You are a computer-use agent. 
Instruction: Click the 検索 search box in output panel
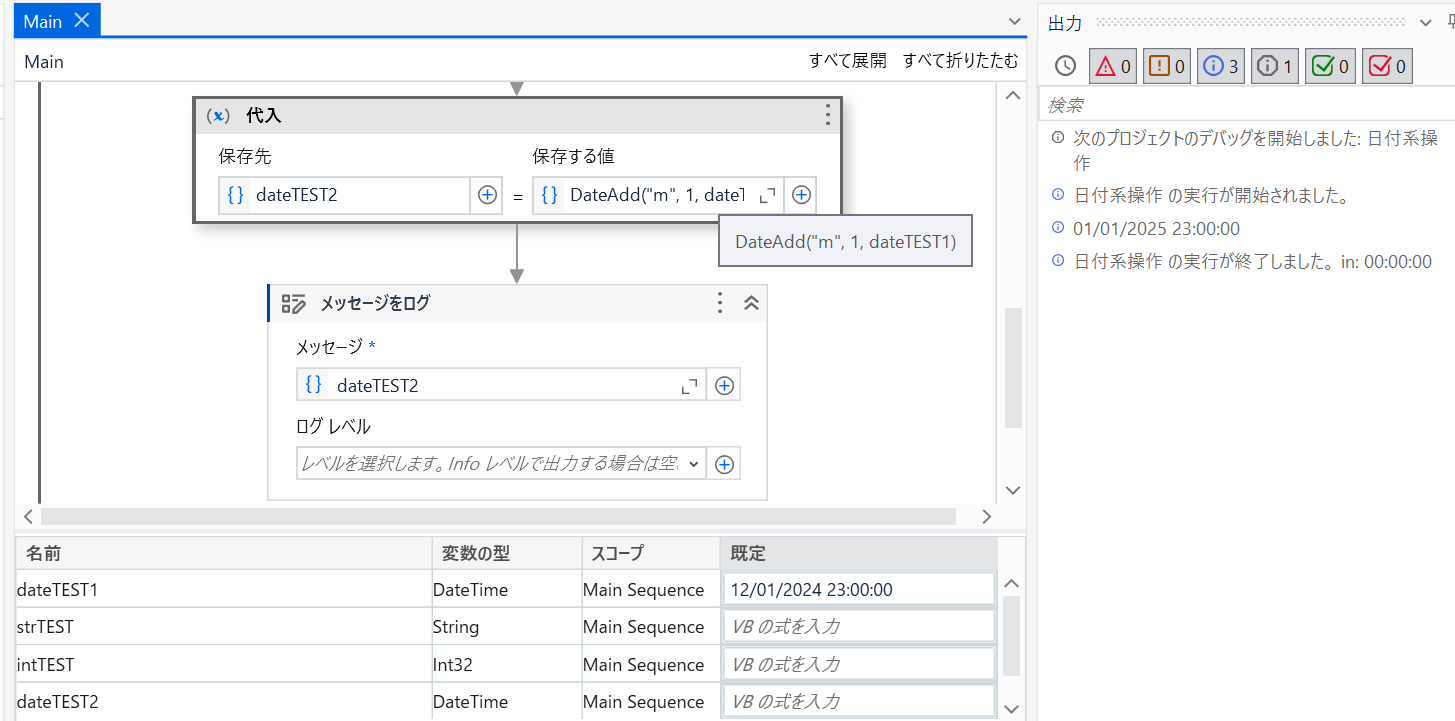point(1247,104)
